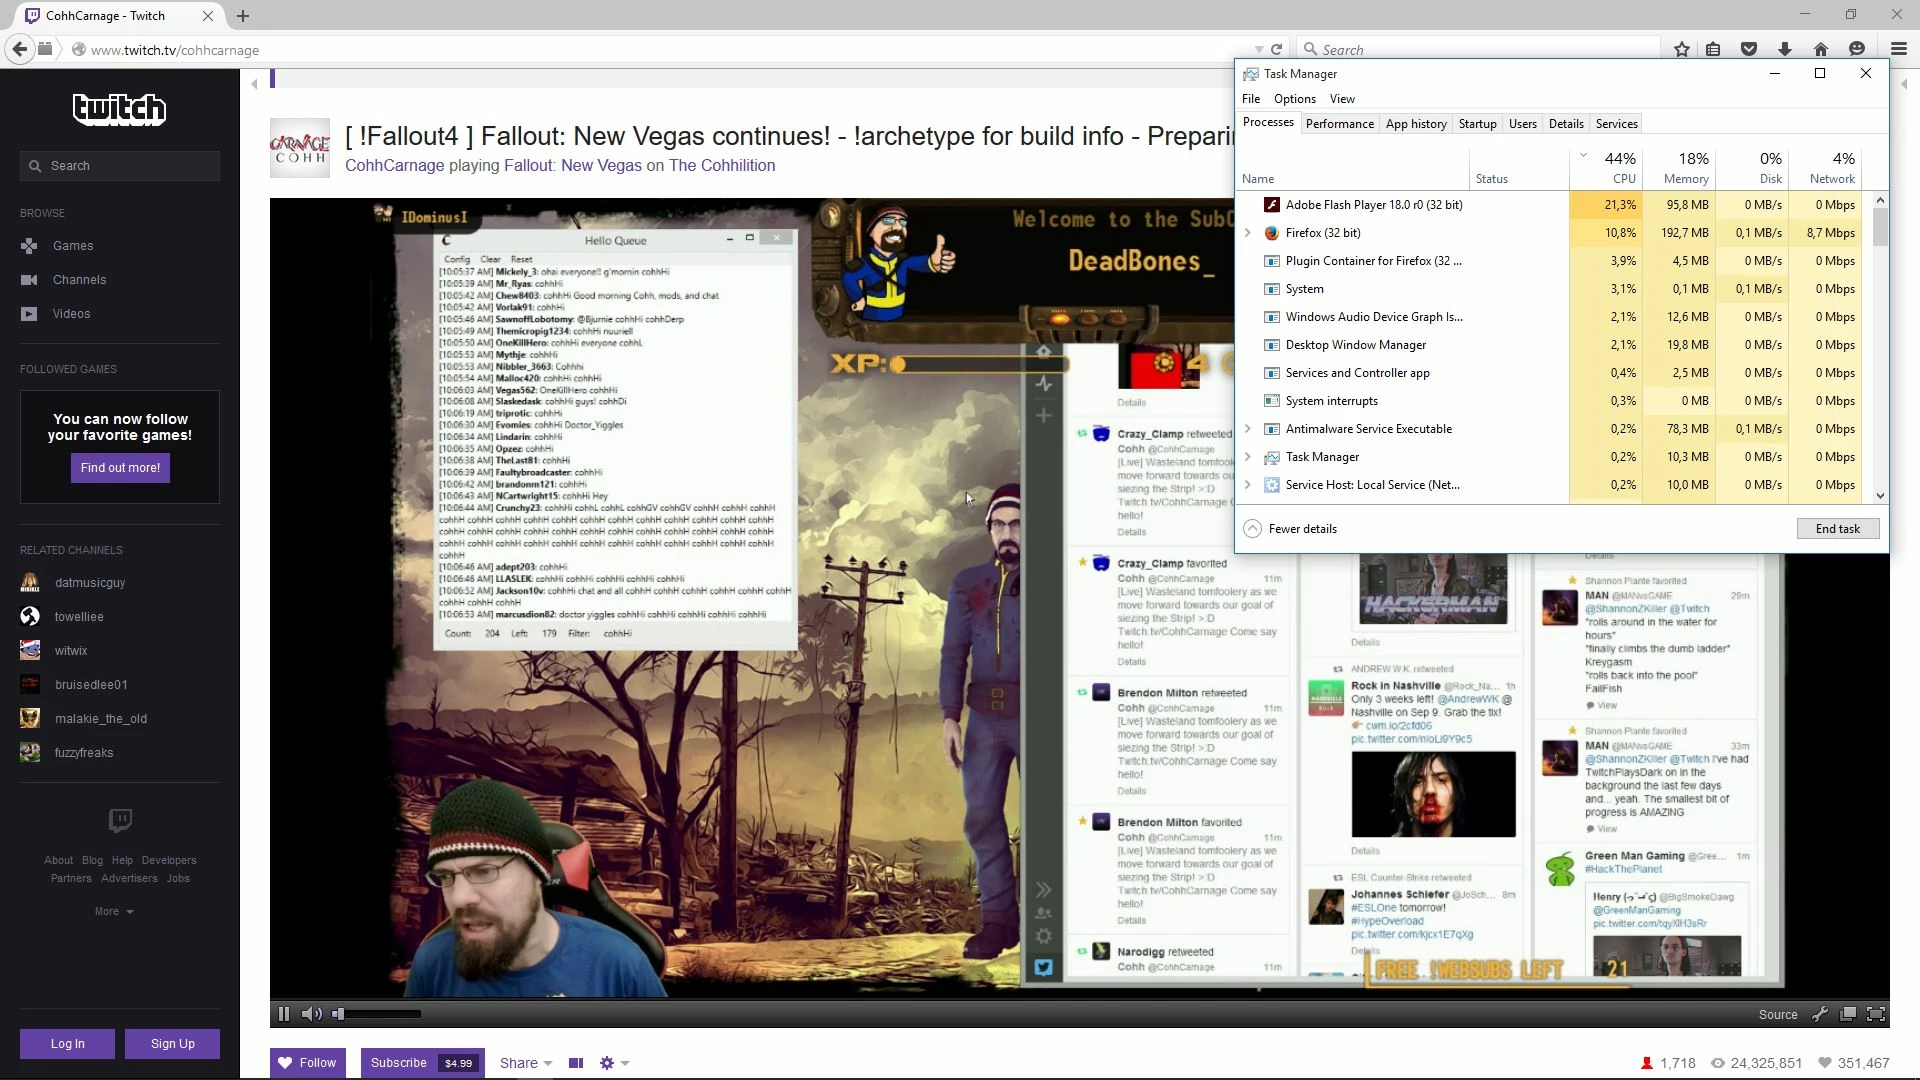The height and width of the screenshot is (1080, 1920).
Task: Open the gear options dropdown below the video
Action: pos(613,1063)
